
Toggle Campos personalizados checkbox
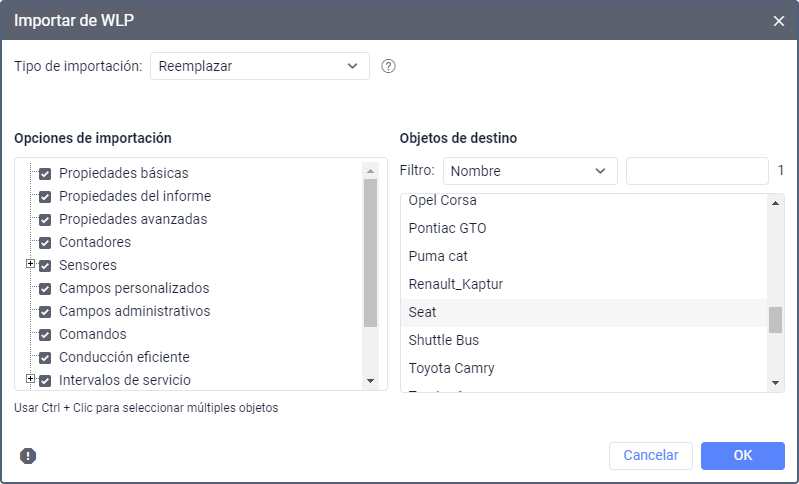click(45, 288)
